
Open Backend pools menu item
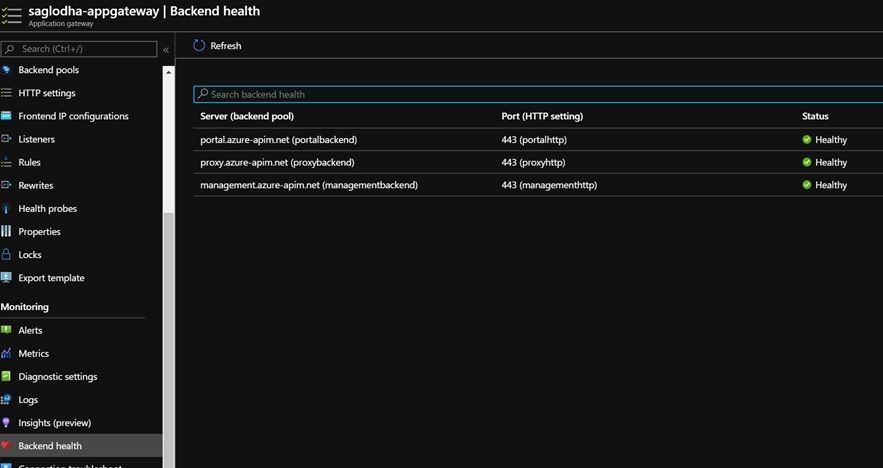[x=81, y=70]
